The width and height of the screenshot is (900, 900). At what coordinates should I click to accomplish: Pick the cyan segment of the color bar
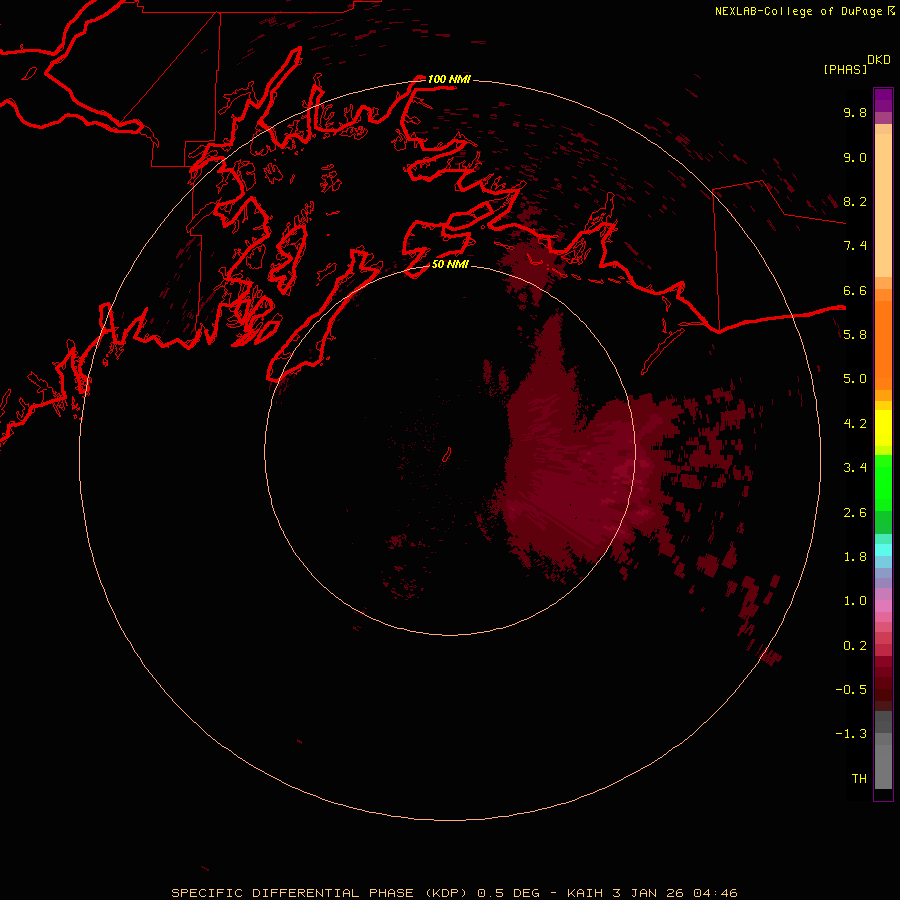[883, 549]
